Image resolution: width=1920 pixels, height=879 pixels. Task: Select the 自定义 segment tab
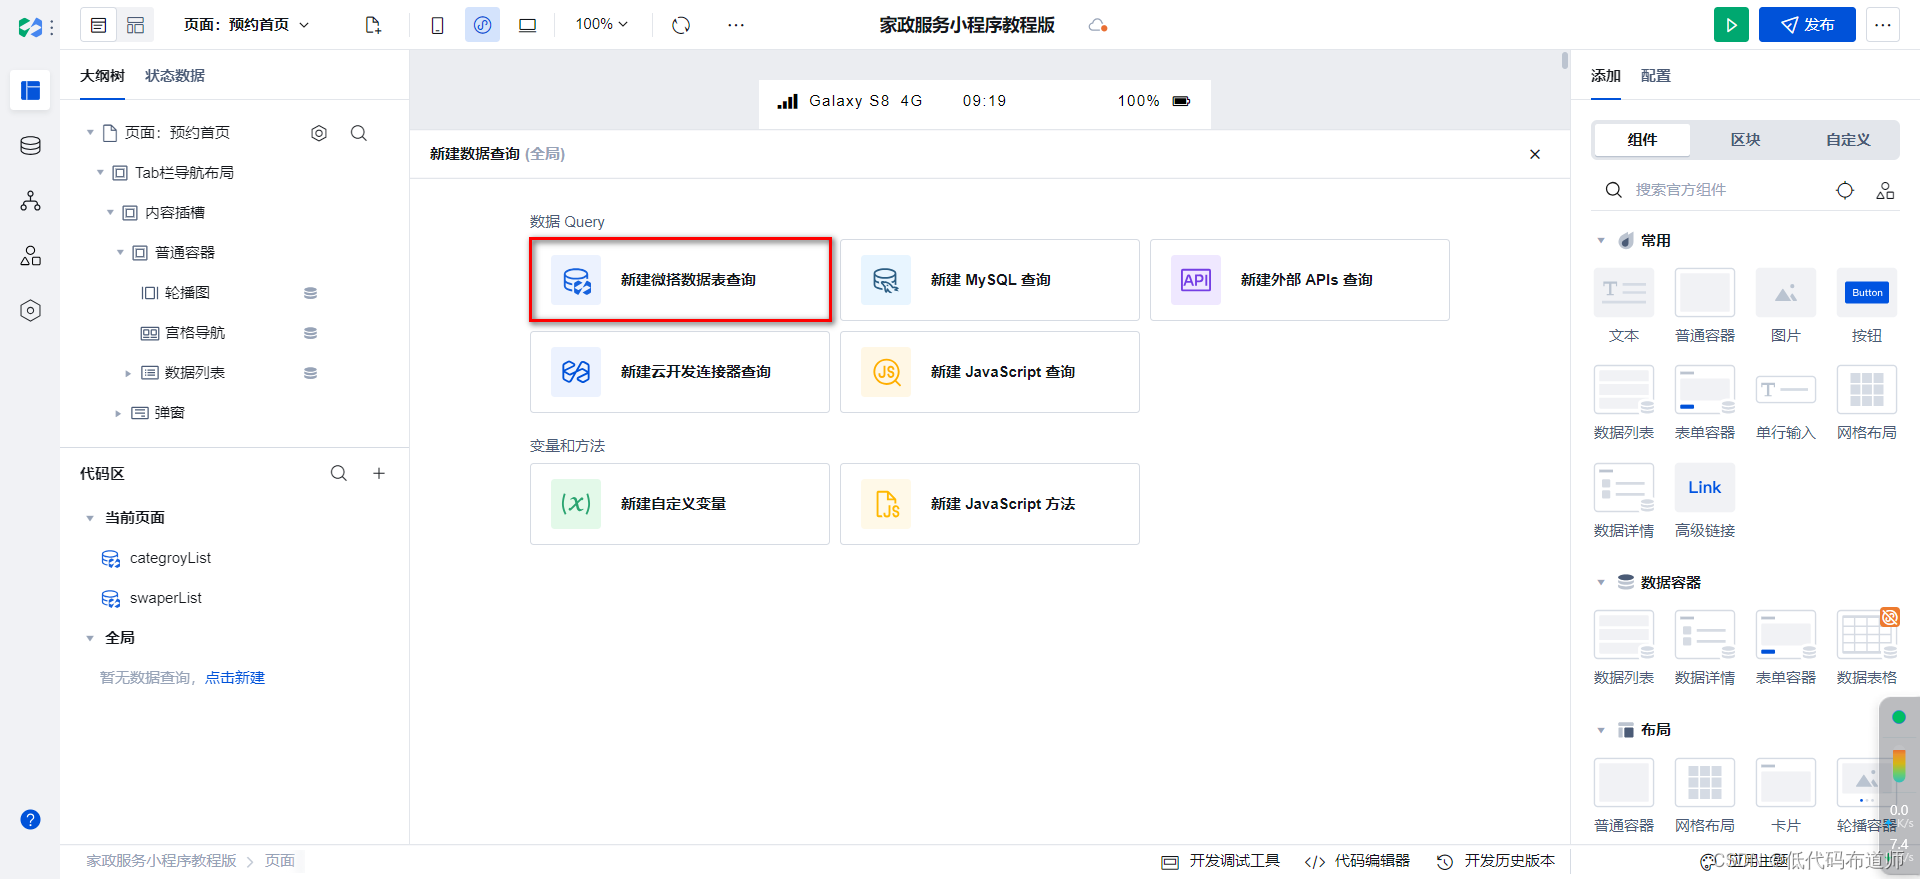click(1847, 140)
